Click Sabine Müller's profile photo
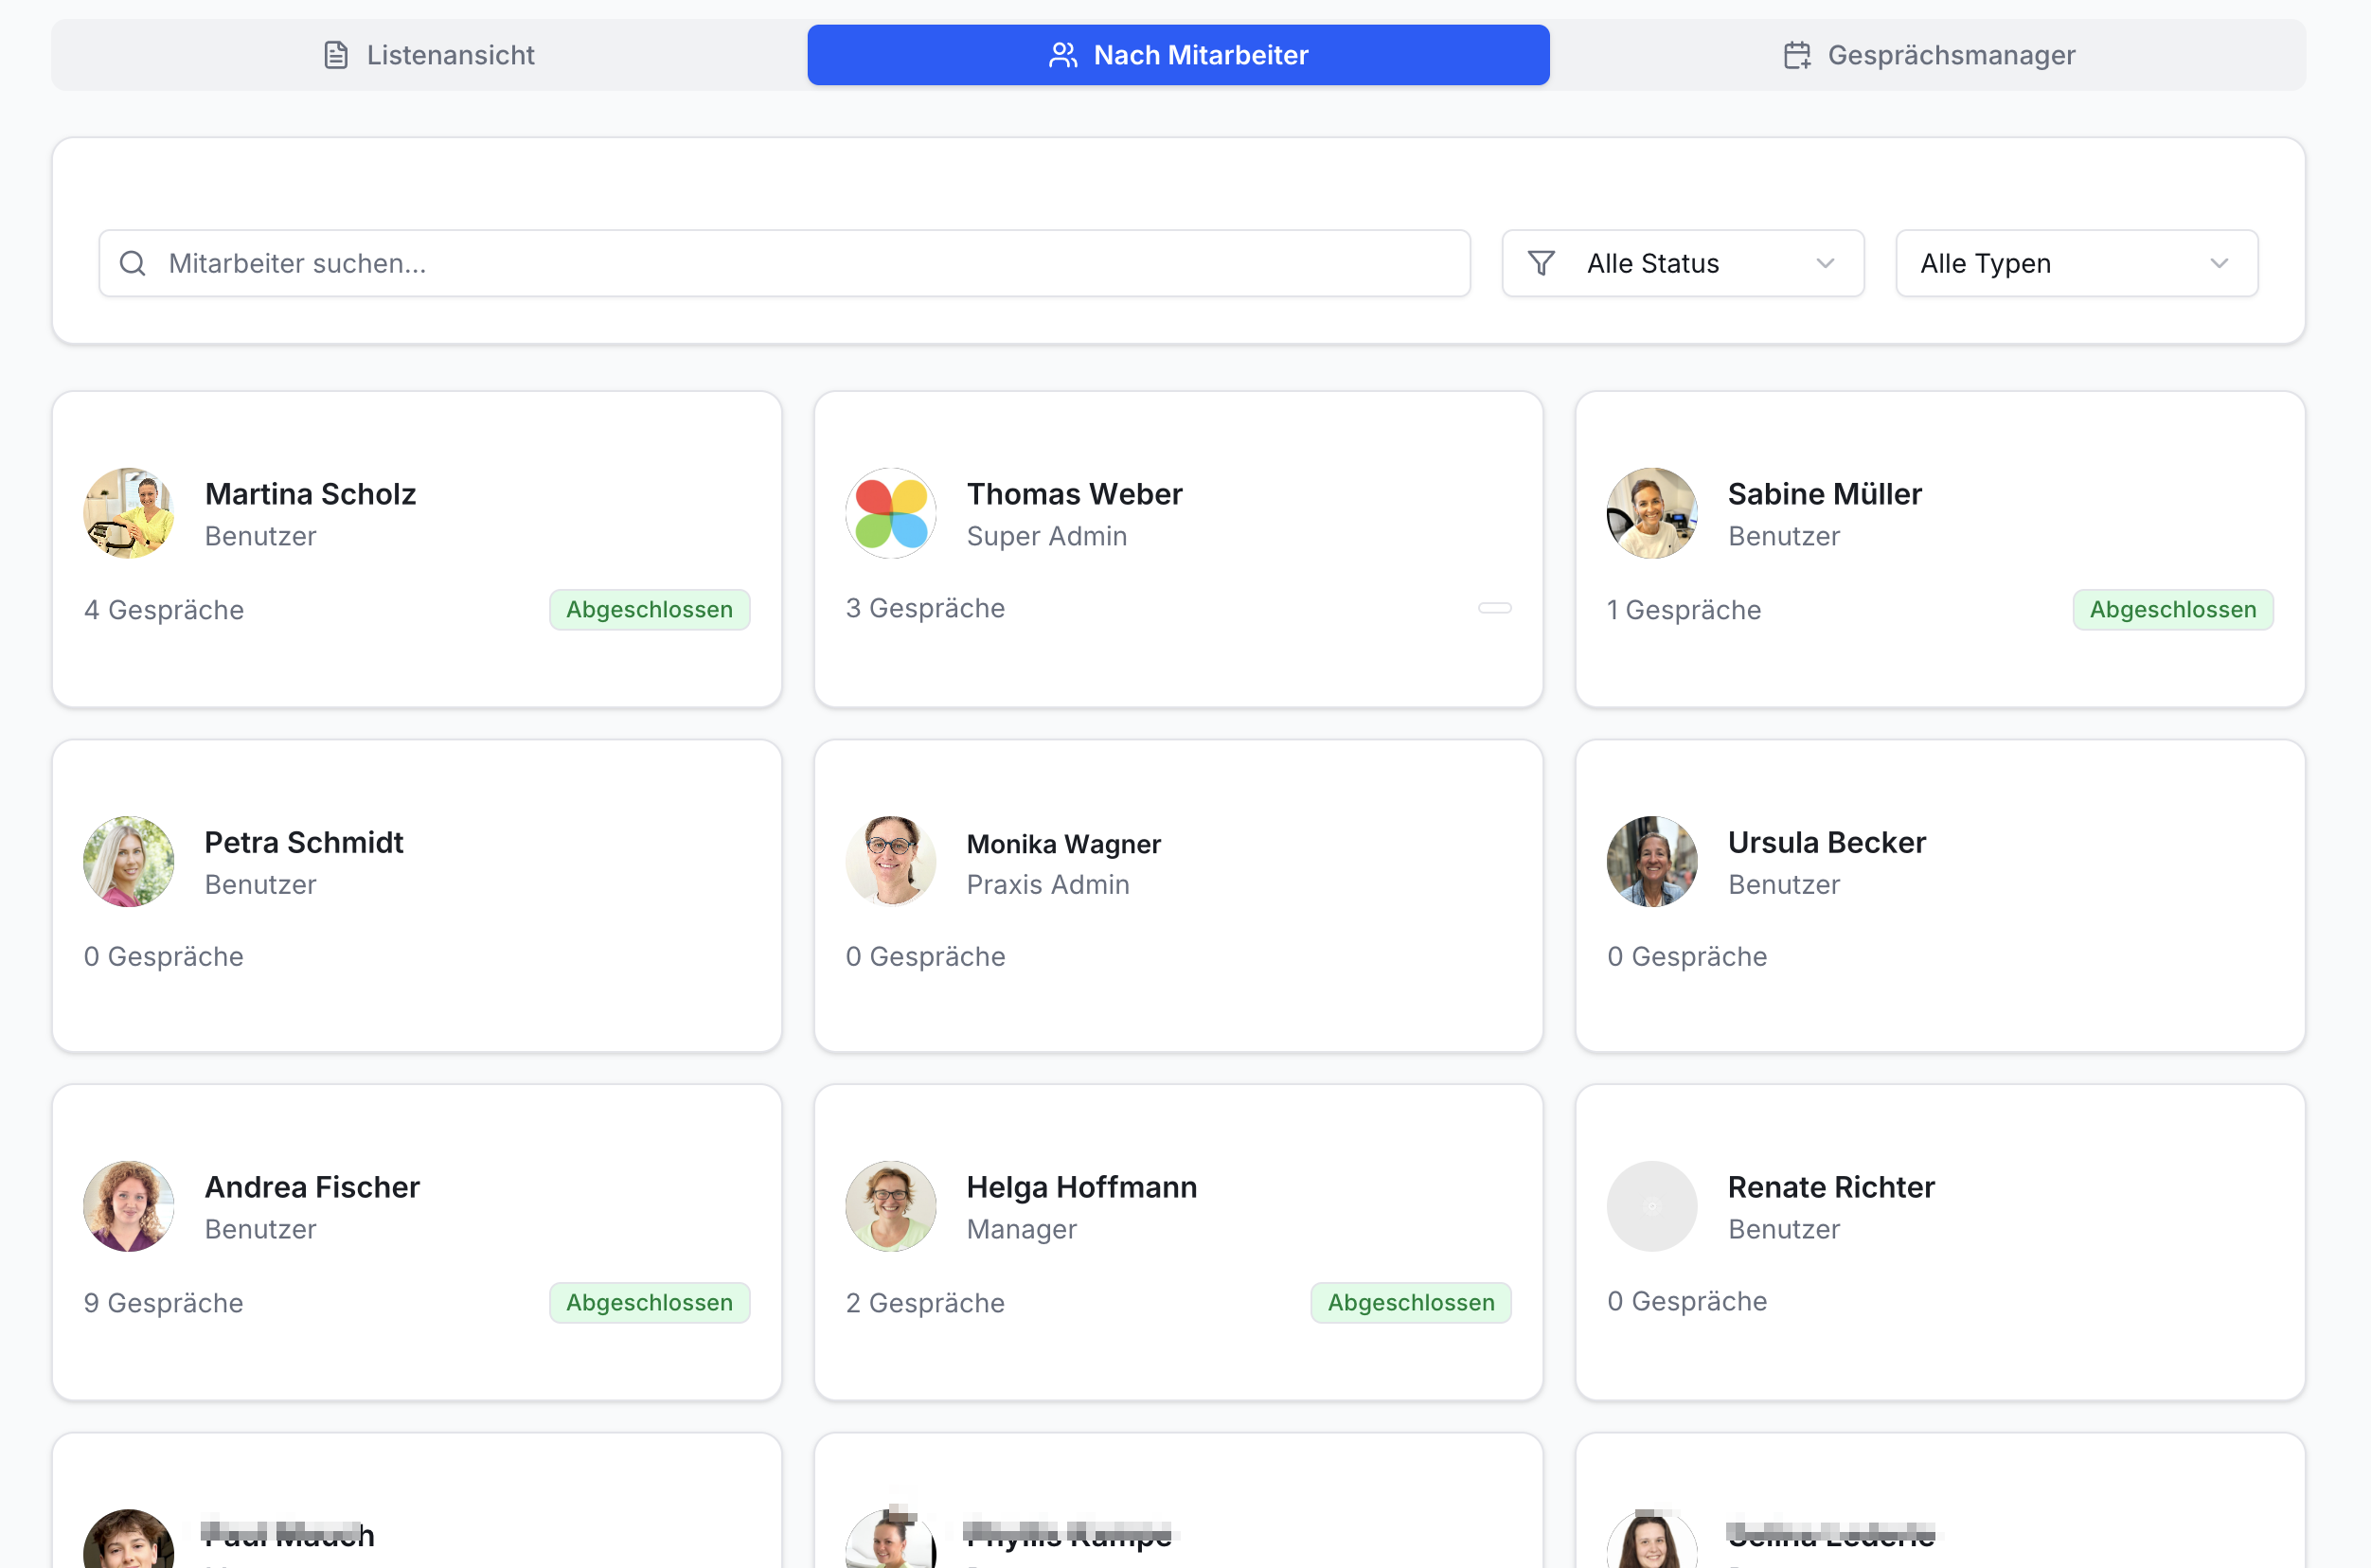Screen dimensions: 2371x1568 pyautogui.click(x=1652, y=513)
